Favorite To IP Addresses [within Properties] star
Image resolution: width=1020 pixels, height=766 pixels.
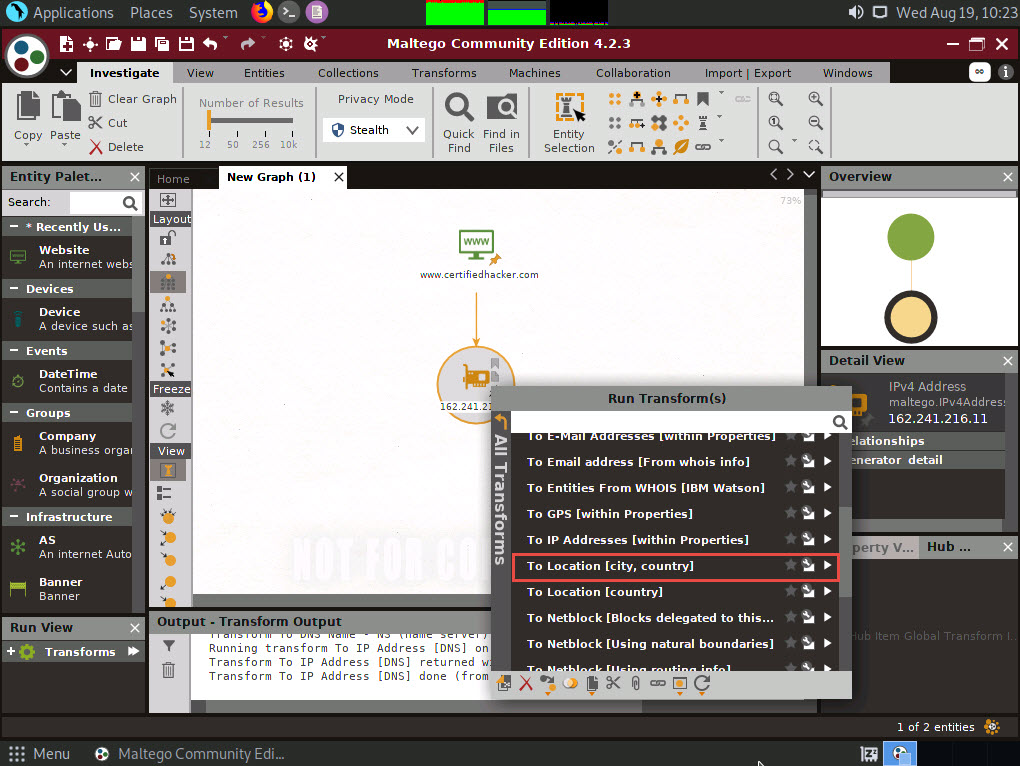tap(790, 539)
